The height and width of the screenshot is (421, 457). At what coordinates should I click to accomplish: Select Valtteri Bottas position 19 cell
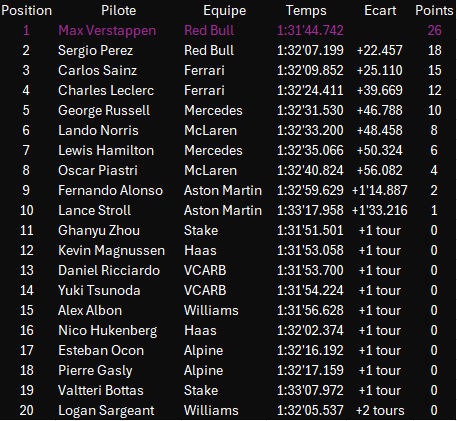(x=27, y=391)
